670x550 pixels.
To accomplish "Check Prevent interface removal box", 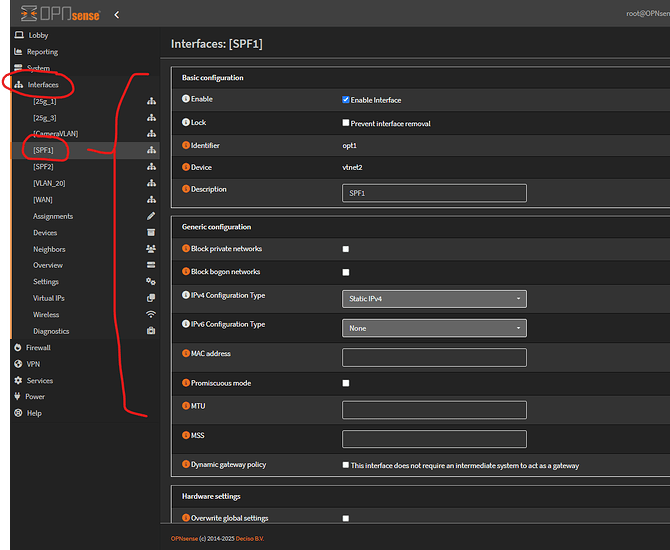I will coord(346,123).
